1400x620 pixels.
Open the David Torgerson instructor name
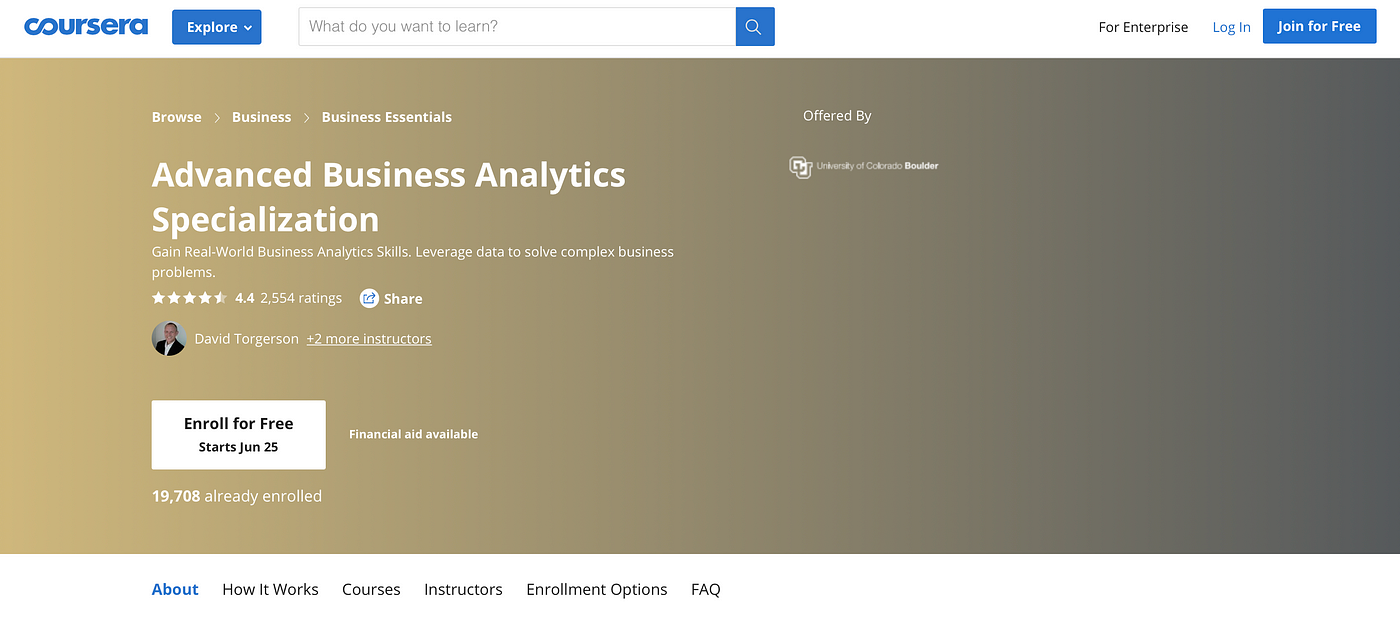point(246,339)
